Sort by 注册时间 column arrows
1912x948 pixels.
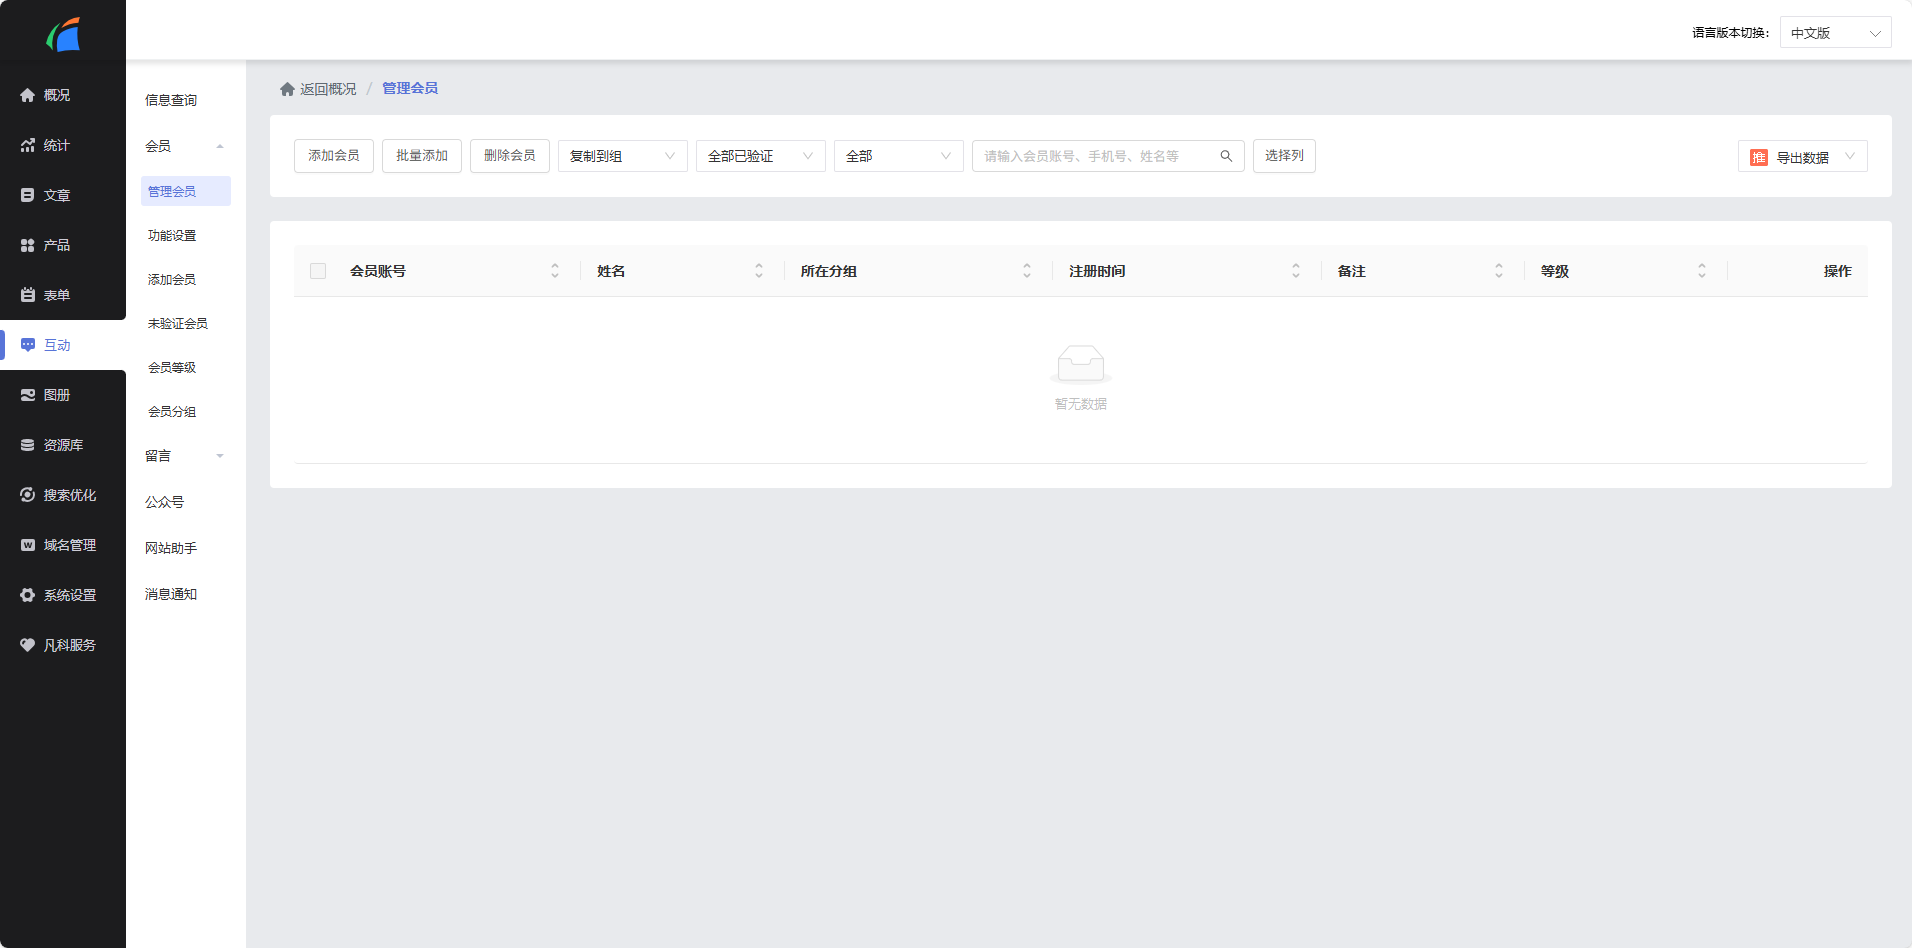(1296, 271)
